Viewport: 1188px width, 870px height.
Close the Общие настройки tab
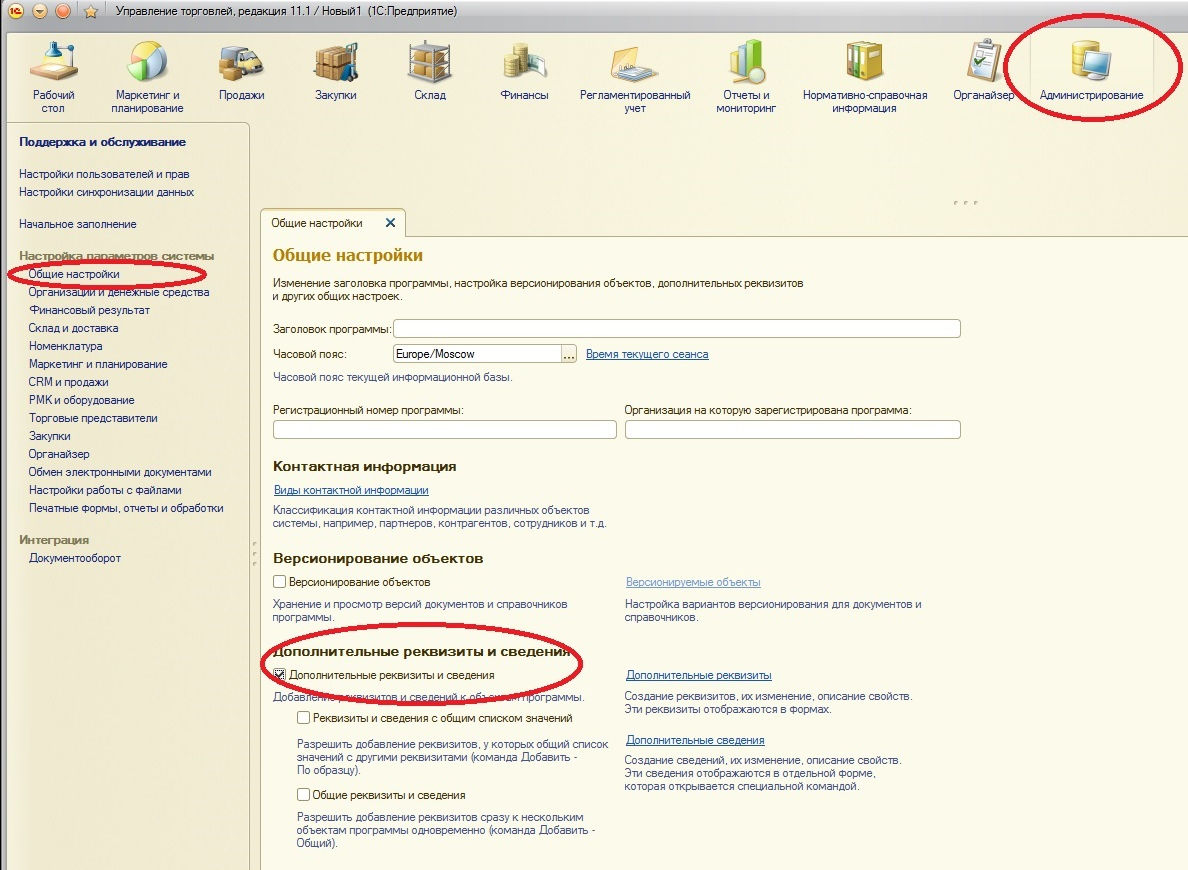pyautogui.click(x=390, y=223)
